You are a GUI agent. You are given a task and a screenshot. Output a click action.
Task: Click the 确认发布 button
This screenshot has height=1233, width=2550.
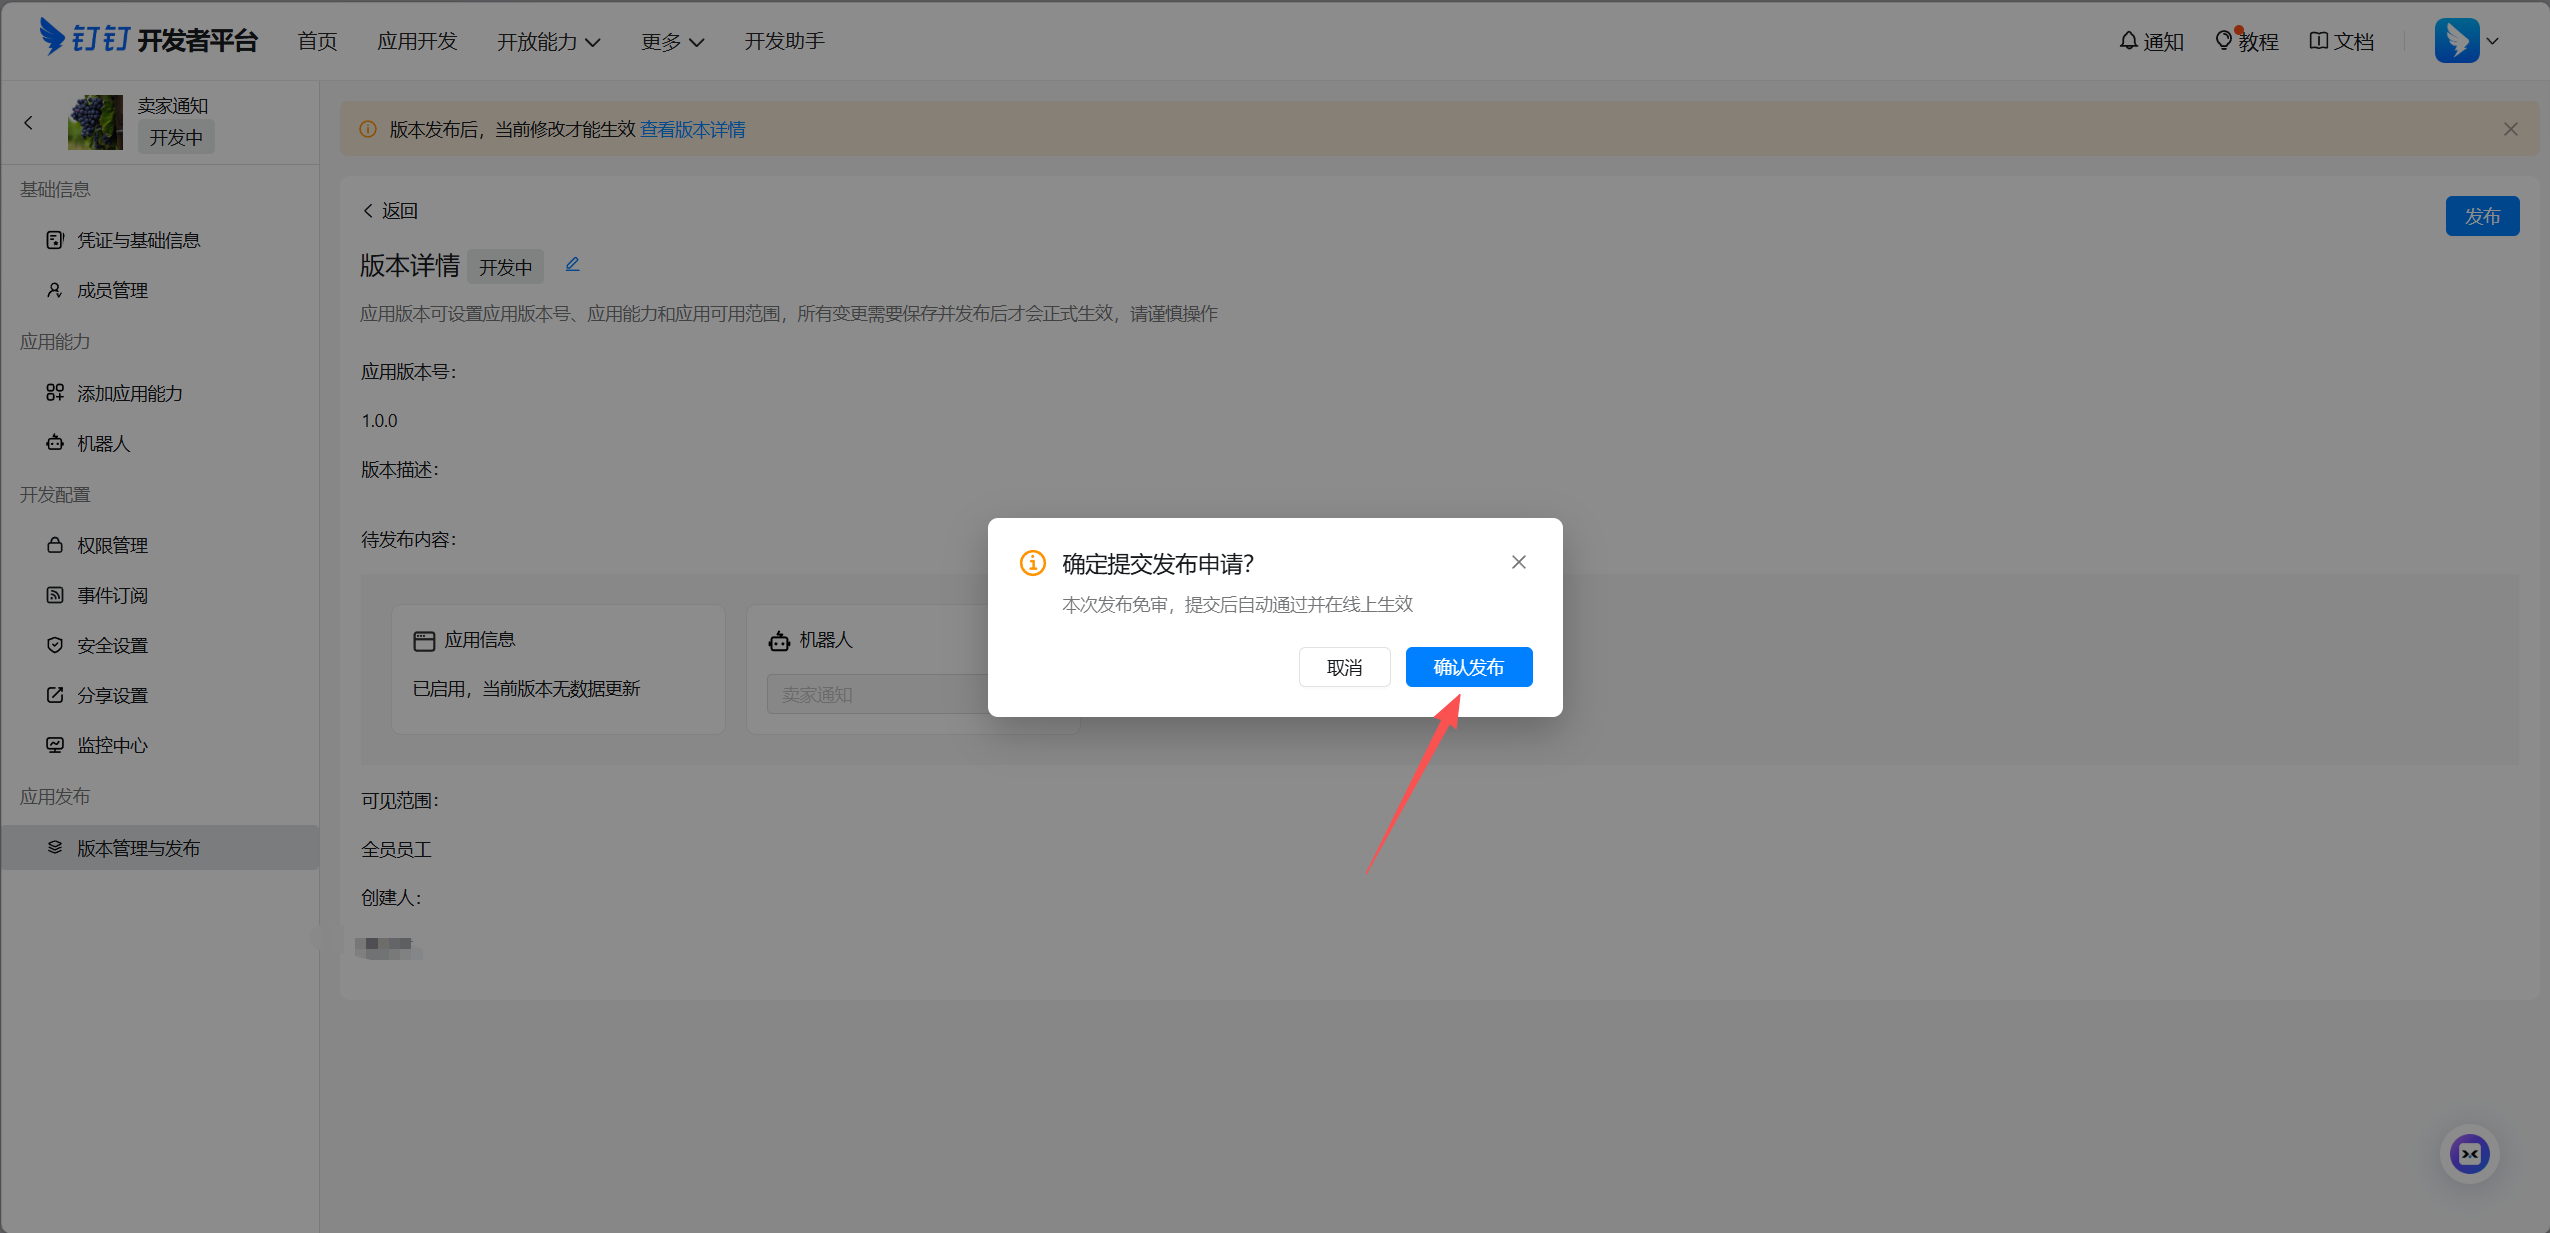point(1468,667)
